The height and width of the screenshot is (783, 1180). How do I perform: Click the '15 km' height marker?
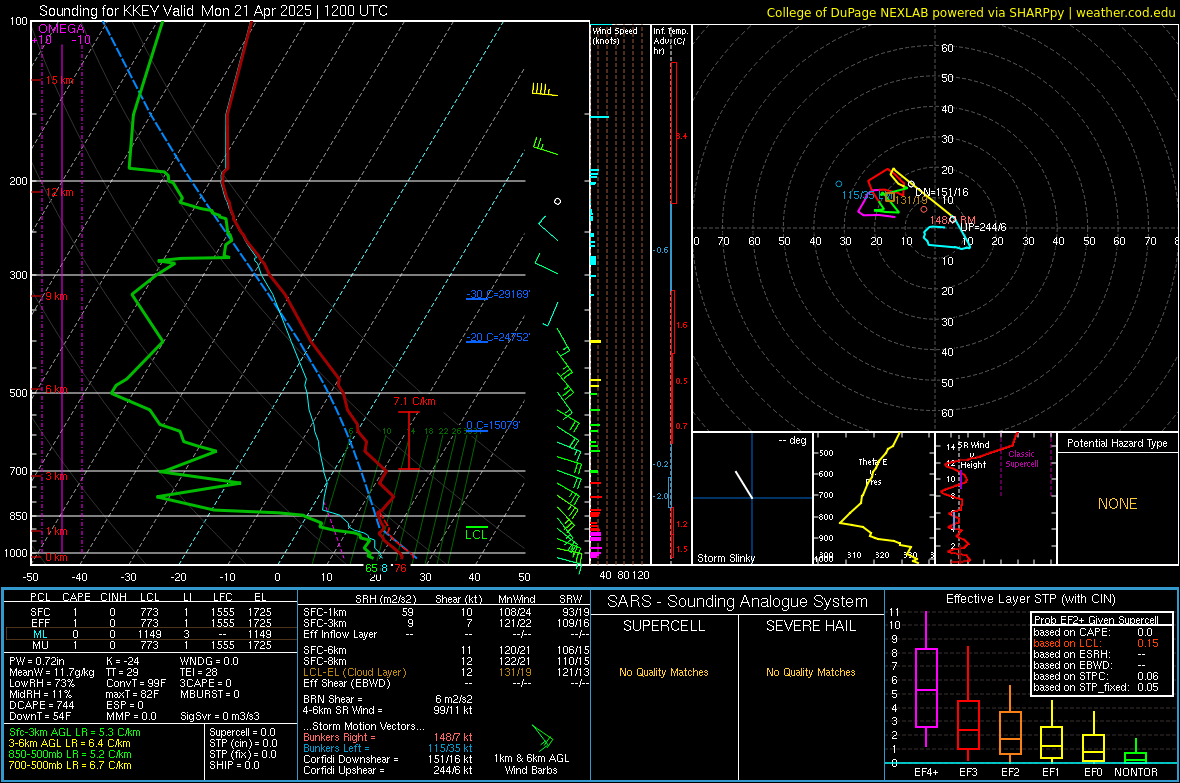[x=59, y=80]
